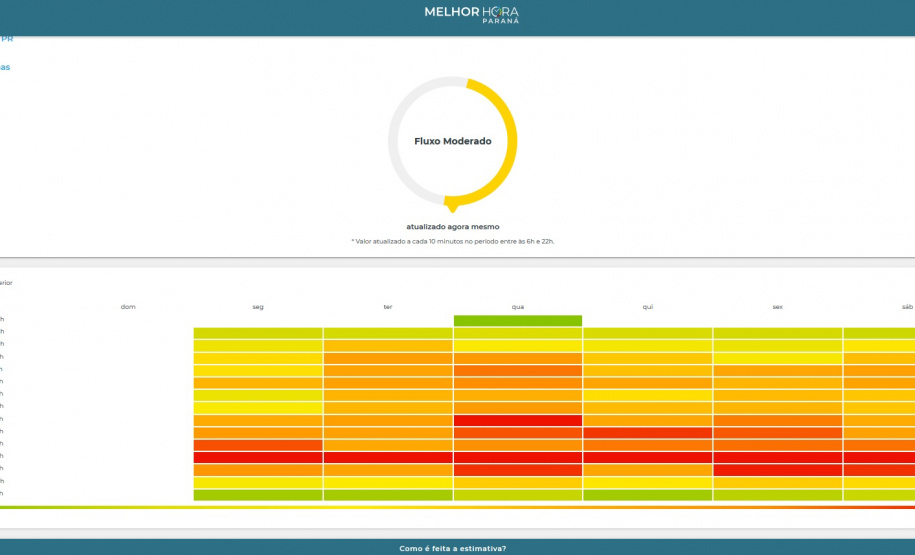The height and width of the screenshot is (555, 915).
Task: Click the lone green cell atop qua column
Action: point(518,321)
